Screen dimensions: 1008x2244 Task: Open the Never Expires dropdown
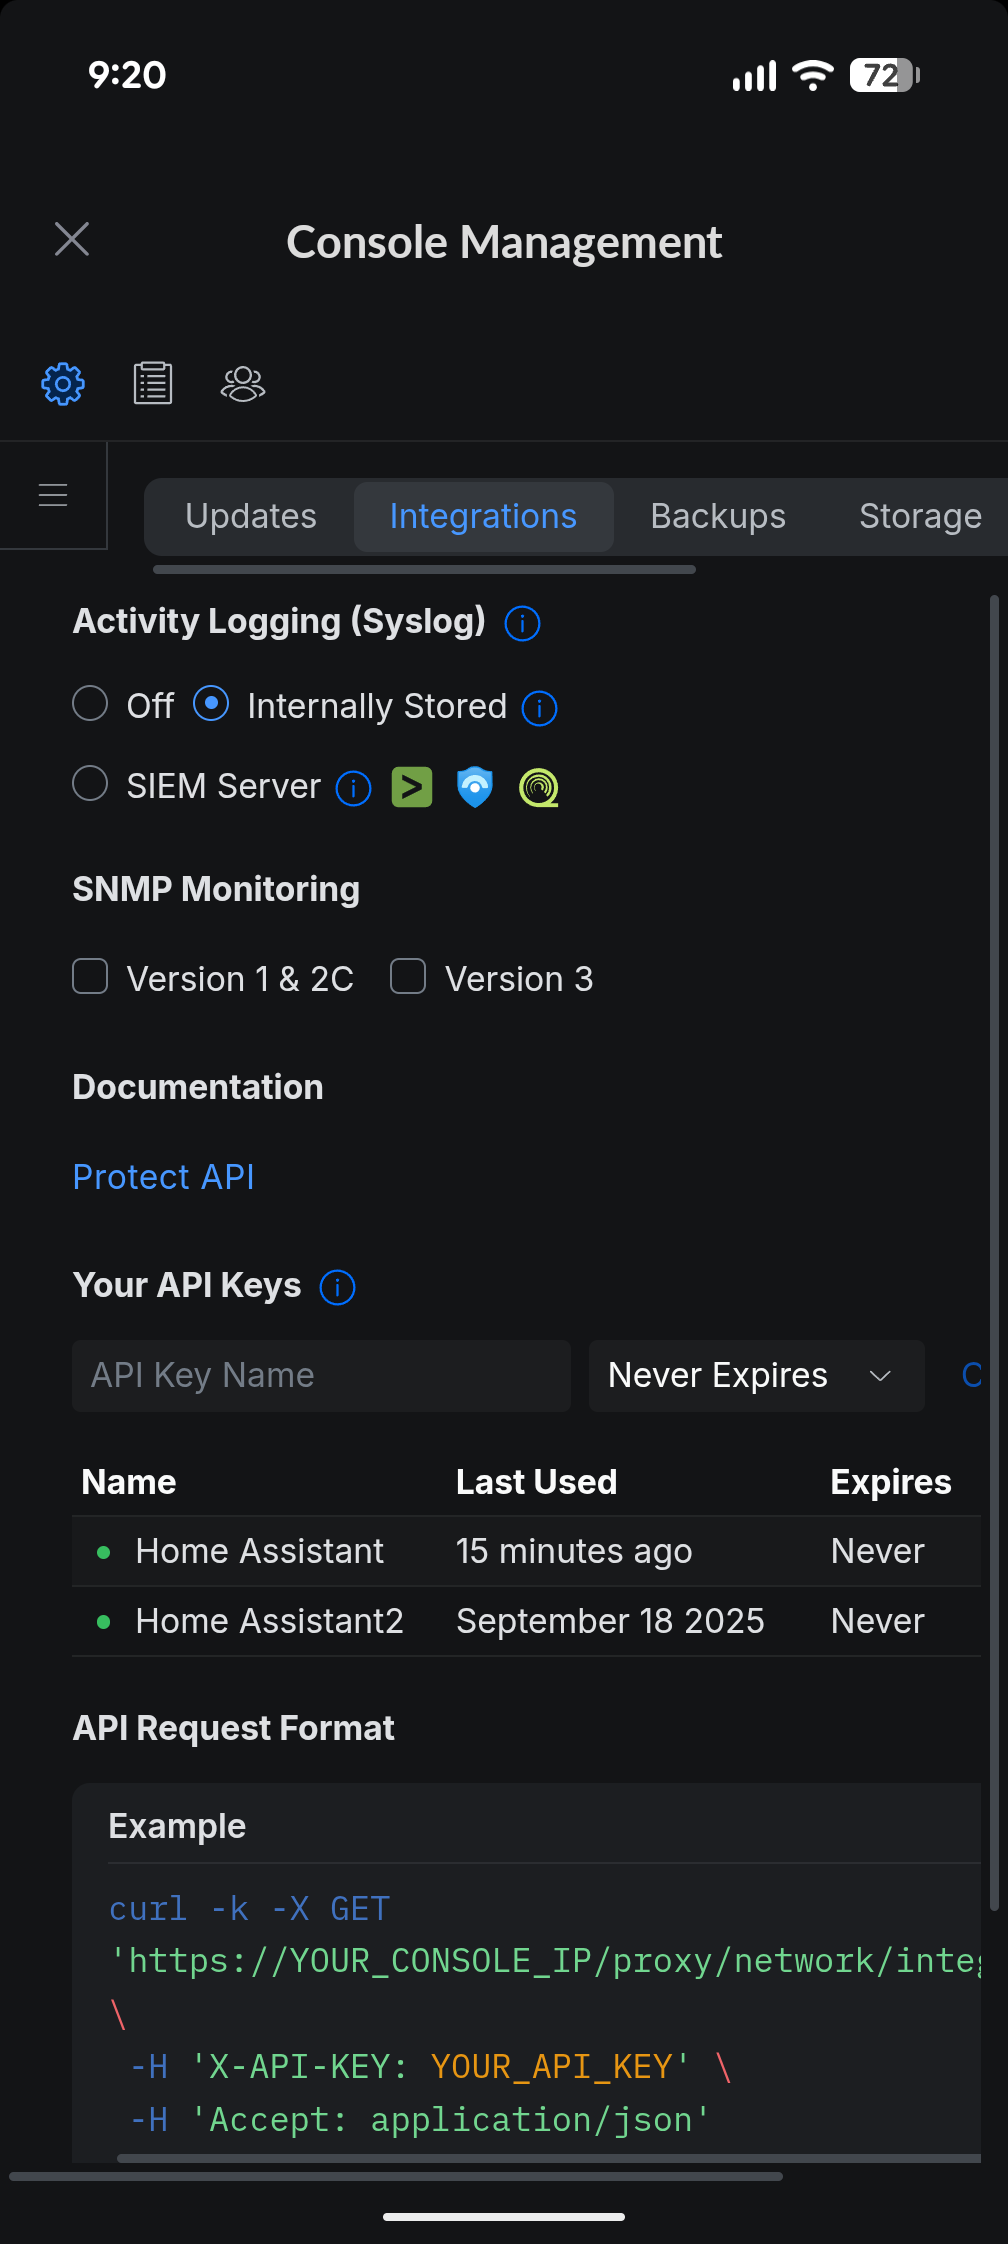tap(756, 1376)
